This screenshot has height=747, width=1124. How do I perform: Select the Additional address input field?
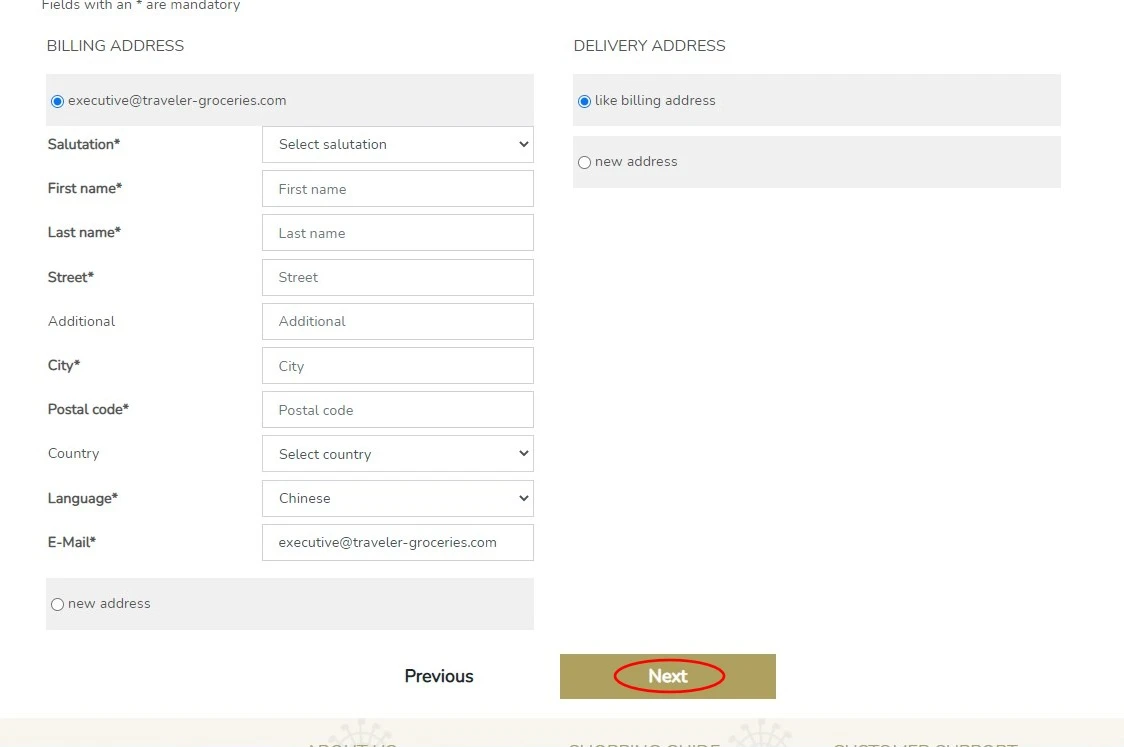pyautogui.click(x=397, y=321)
